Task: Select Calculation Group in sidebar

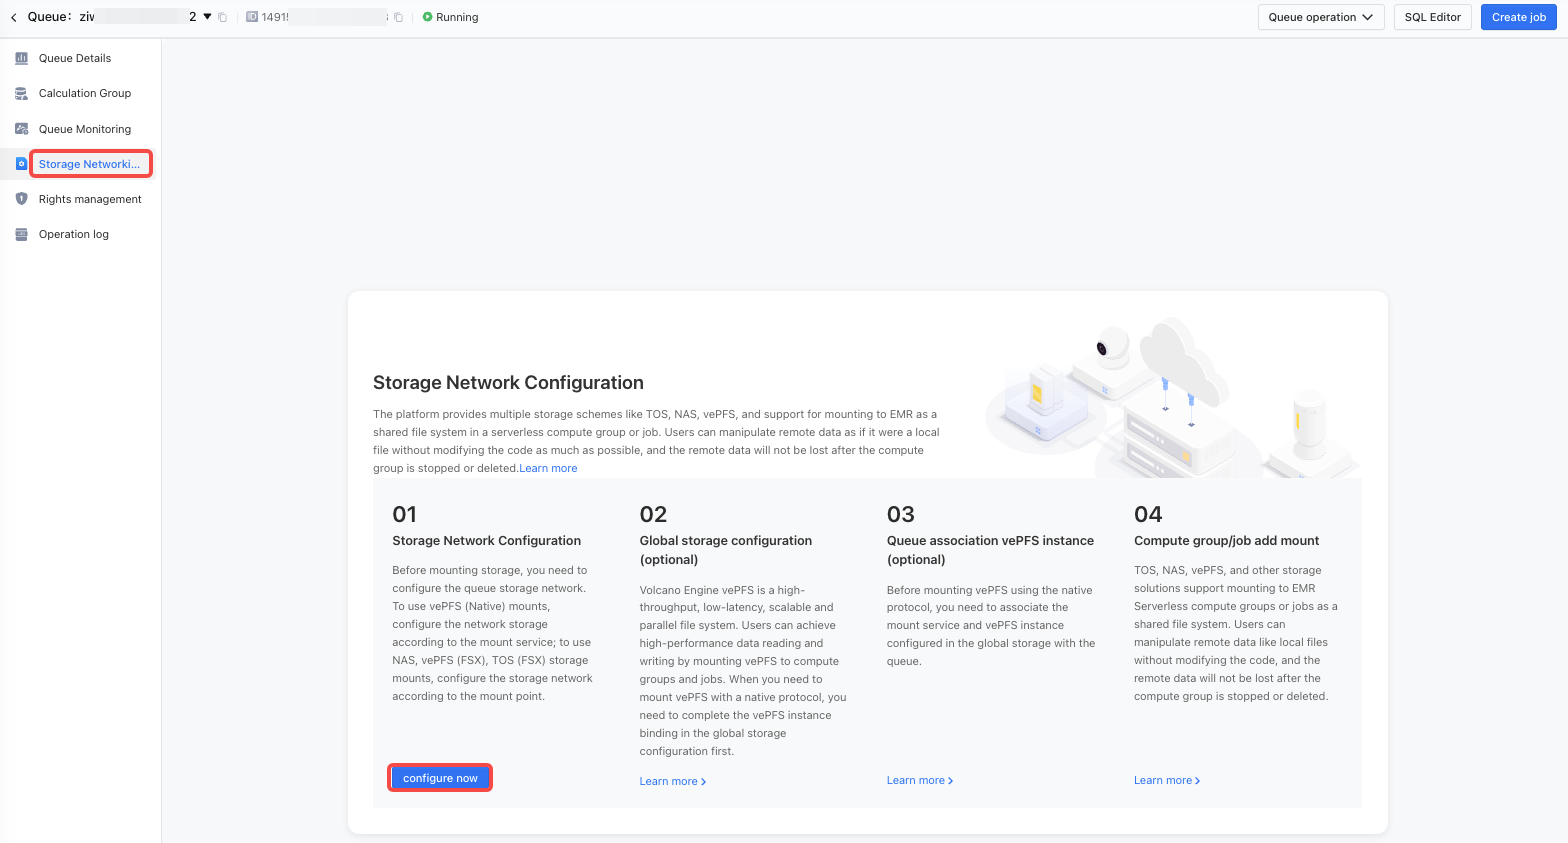Action: point(85,93)
